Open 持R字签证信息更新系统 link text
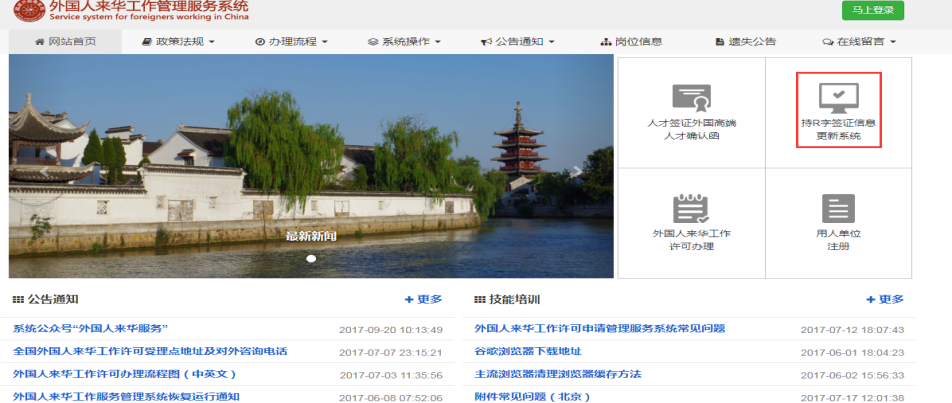The width and height of the screenshot is (952, 403). click(x=838, y=129)
